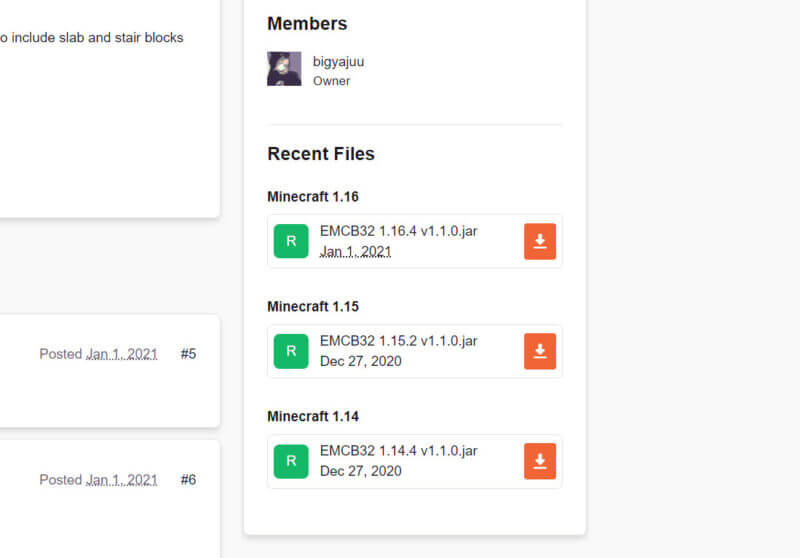Click the Recent Files section heading
Image resolution: width=800 pixels, height=558 pixels.
321,154
